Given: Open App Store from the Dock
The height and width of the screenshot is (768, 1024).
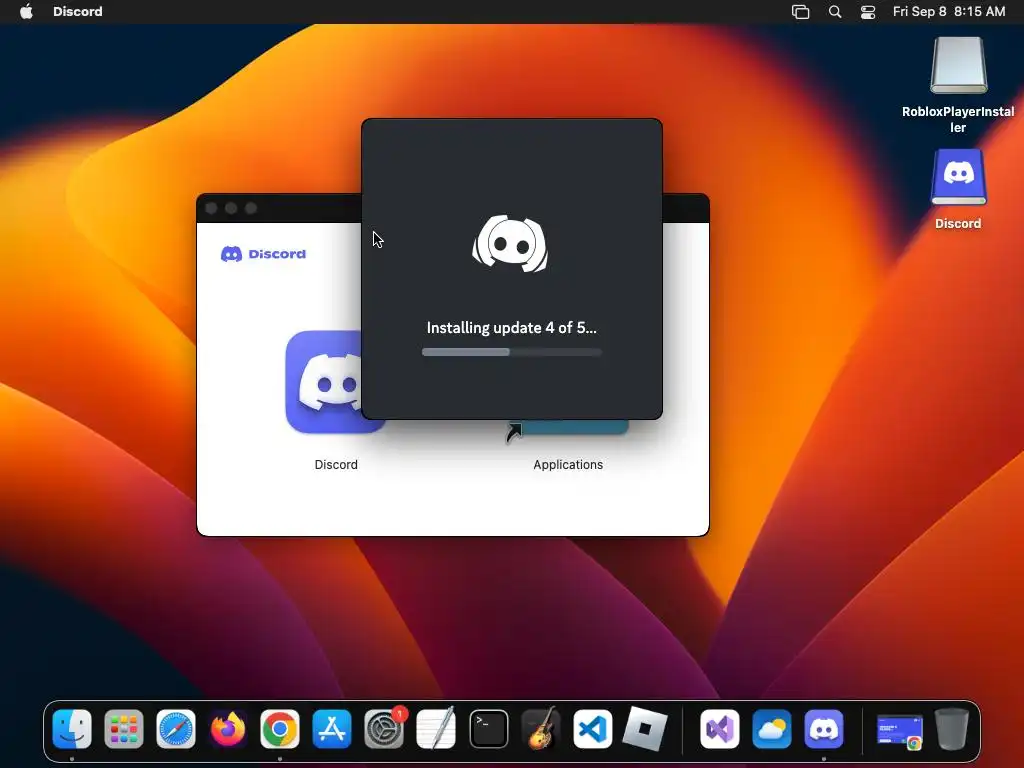Looking at the screenshot, I should [332, 729].
